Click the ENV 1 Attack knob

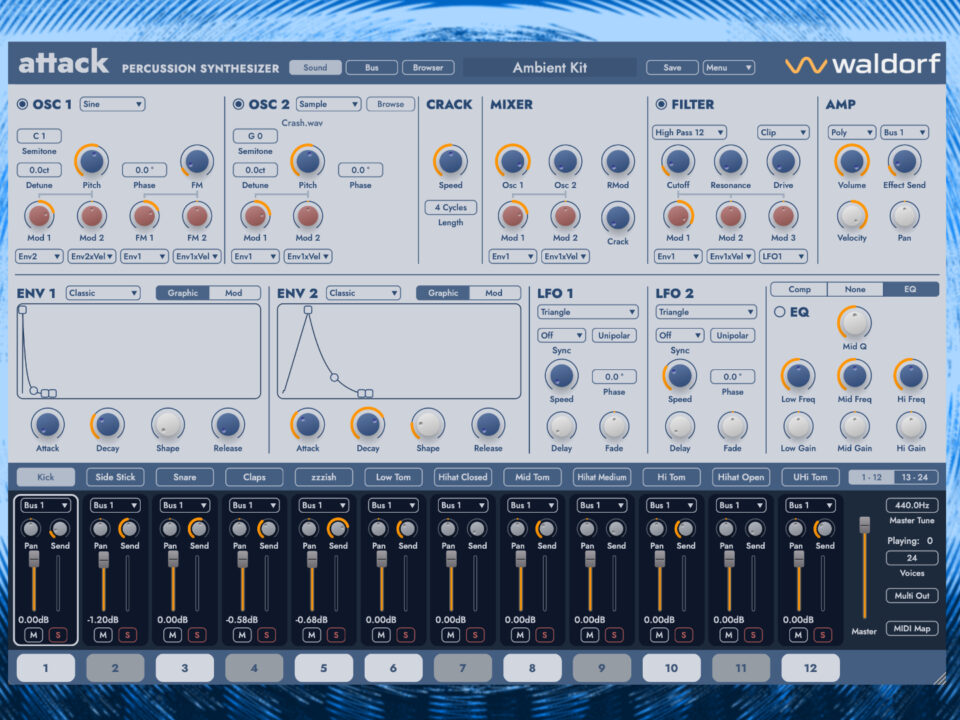click(x=47, y=424)
